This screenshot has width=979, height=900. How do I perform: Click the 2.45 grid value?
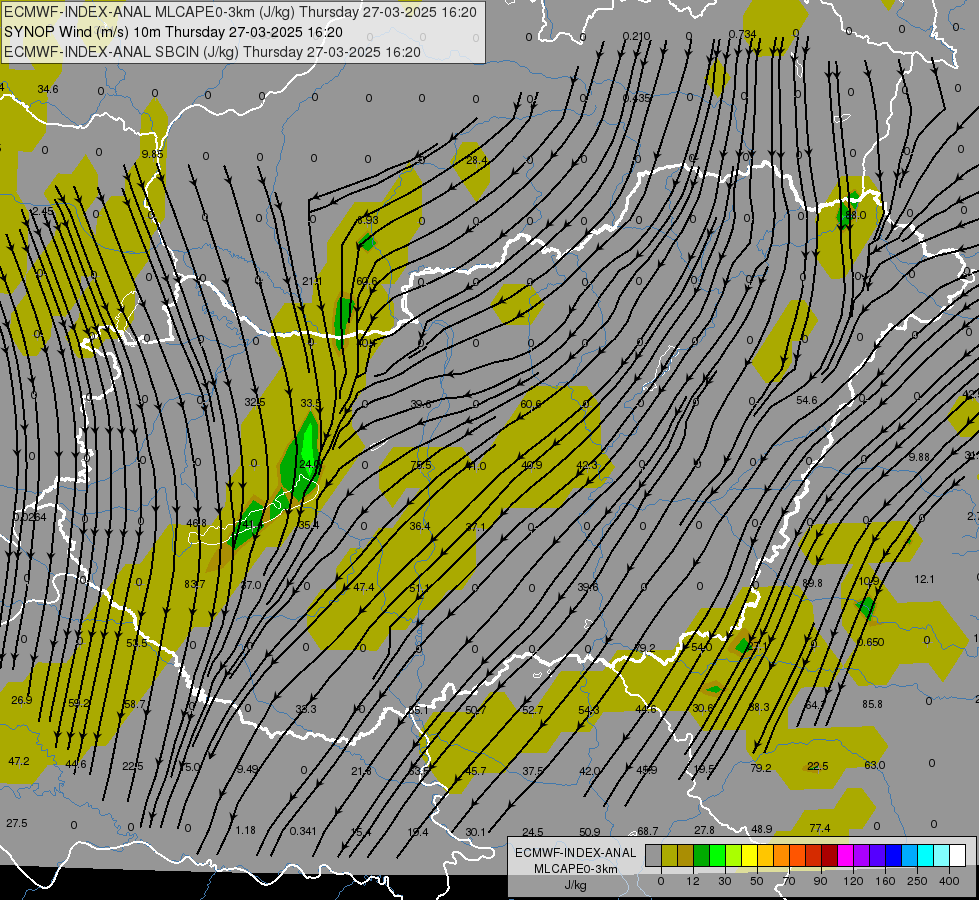[43, 212]
